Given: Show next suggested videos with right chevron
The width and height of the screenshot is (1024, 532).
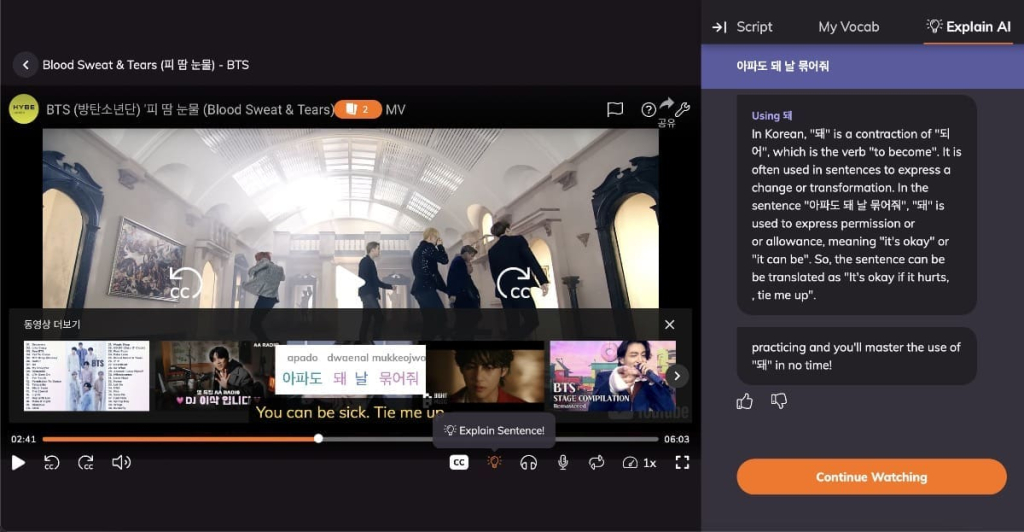Looking at the screenshot, I should point(677,376).
